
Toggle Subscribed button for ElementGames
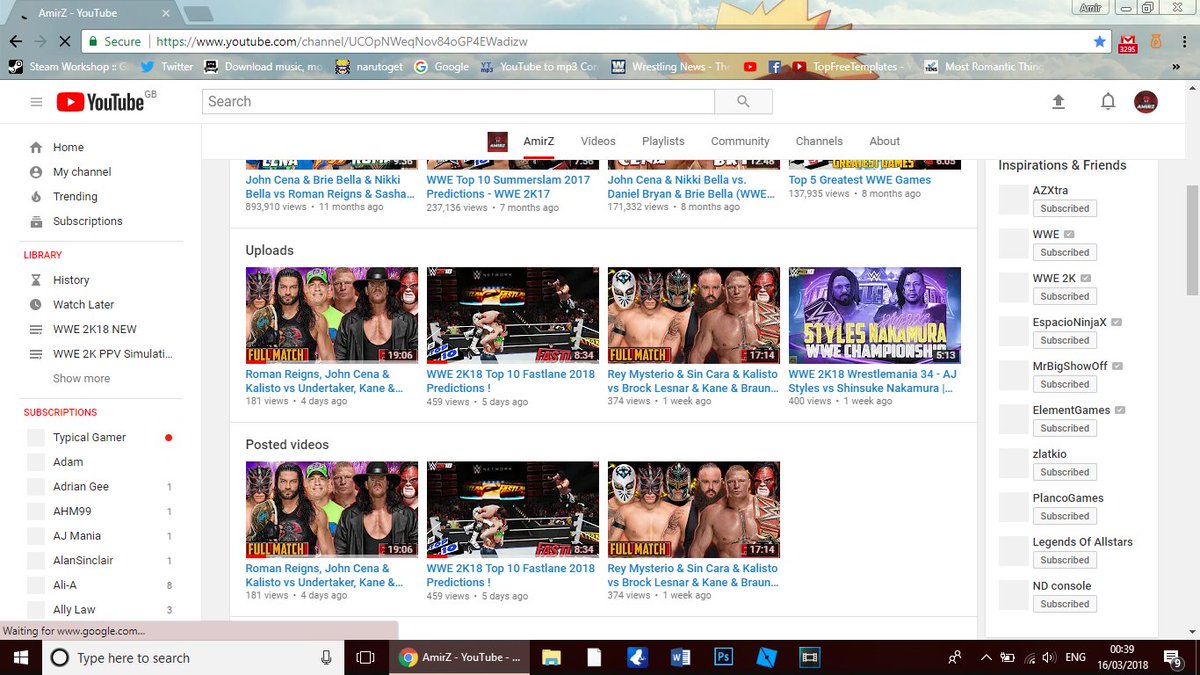(1064, 428)
